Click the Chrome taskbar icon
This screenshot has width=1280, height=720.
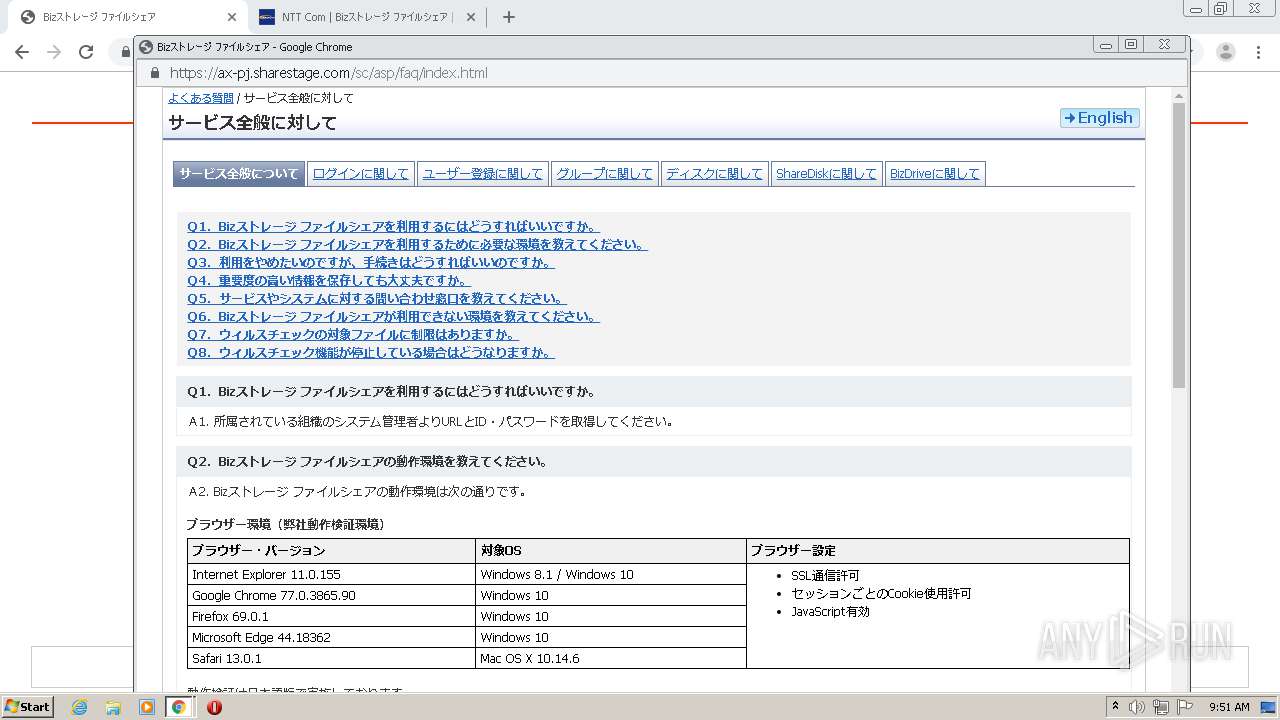click(179, 707)
